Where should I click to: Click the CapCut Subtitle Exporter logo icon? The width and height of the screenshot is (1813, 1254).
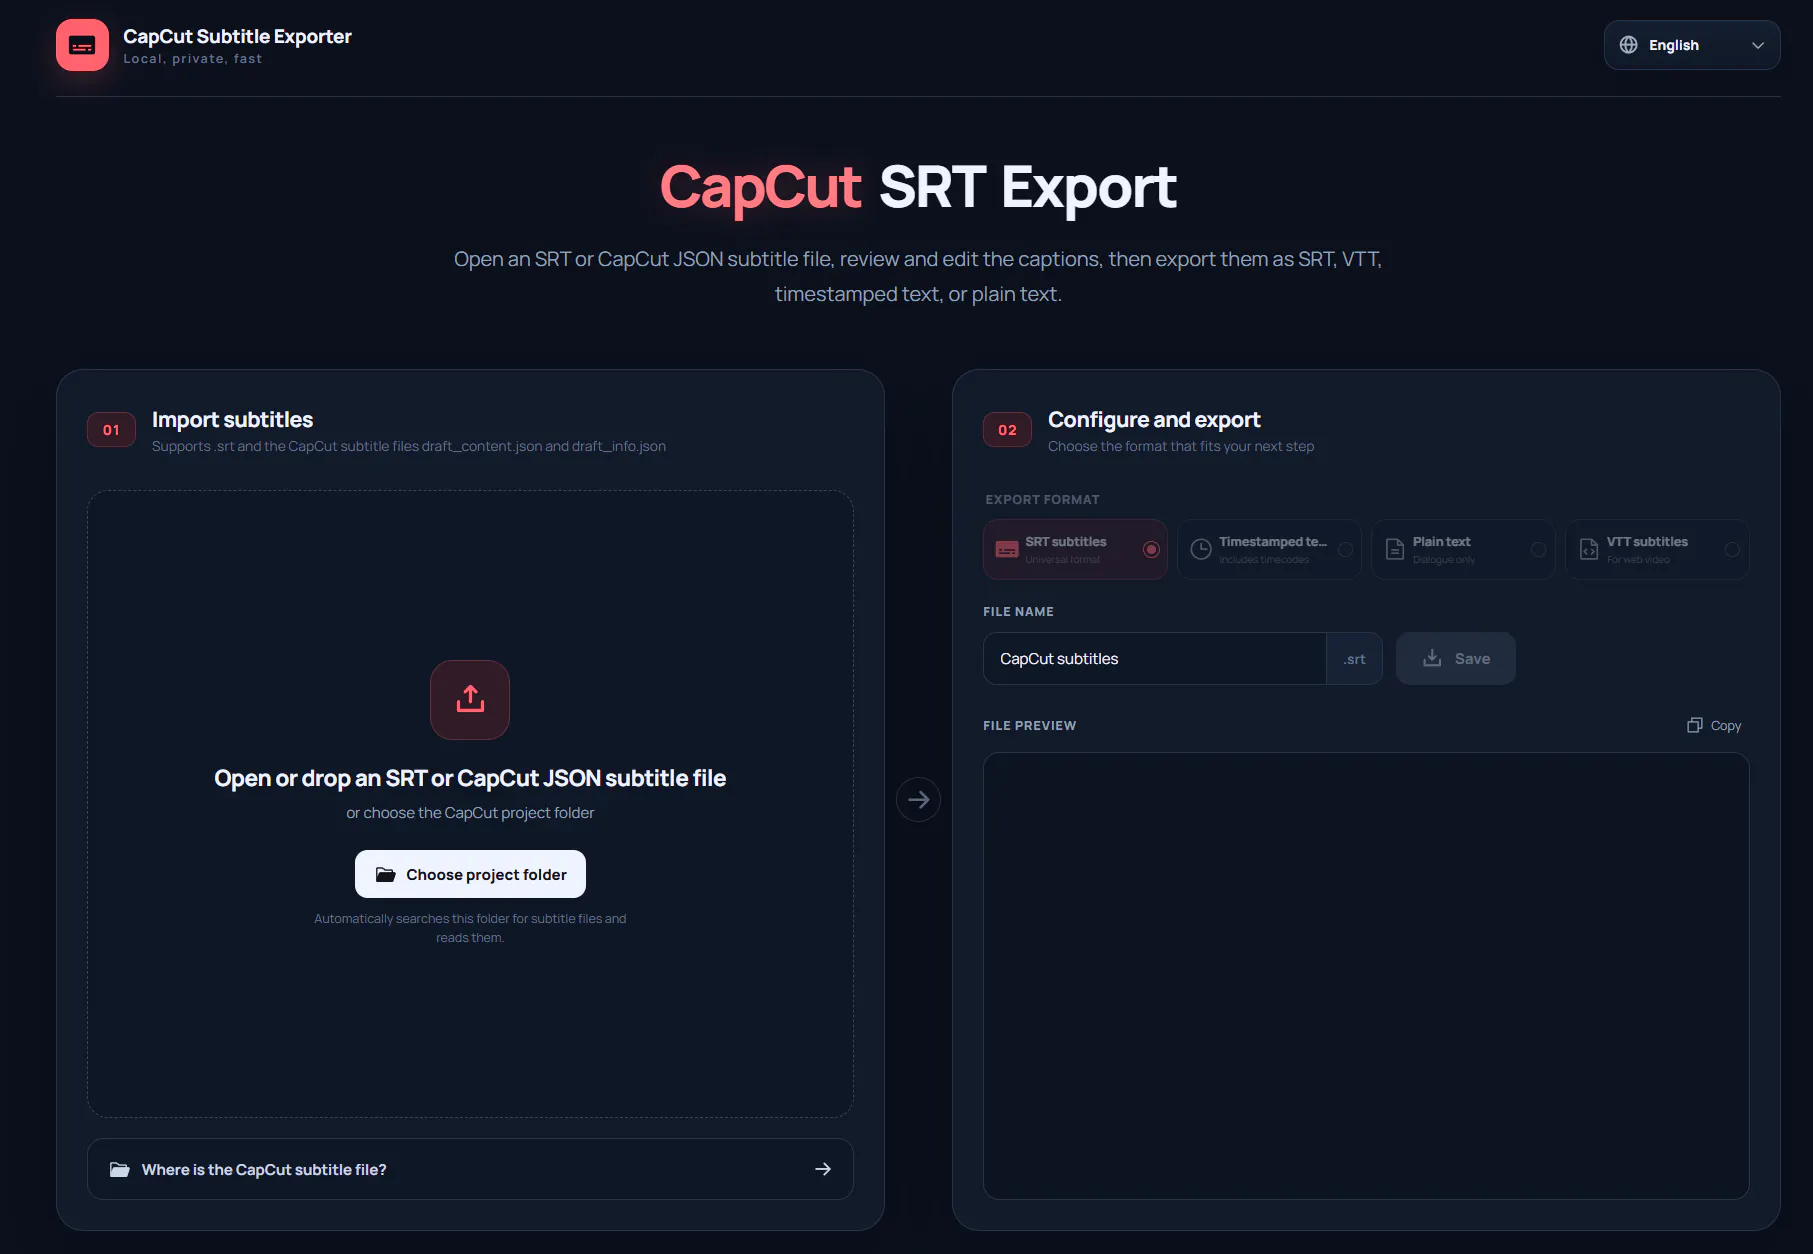coord(82,45)
